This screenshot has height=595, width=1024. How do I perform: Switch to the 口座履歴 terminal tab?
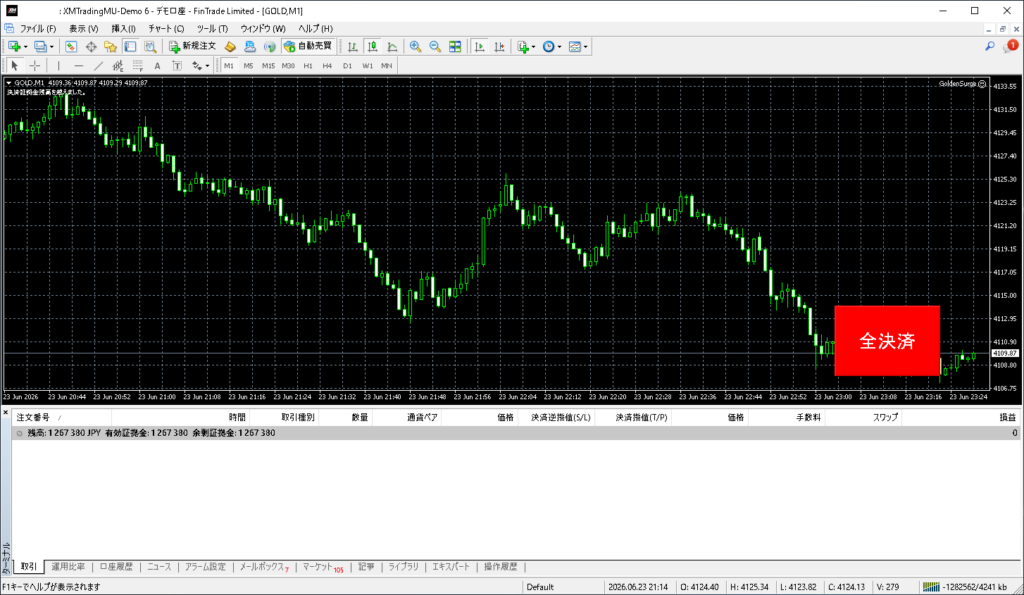point(116,567)
